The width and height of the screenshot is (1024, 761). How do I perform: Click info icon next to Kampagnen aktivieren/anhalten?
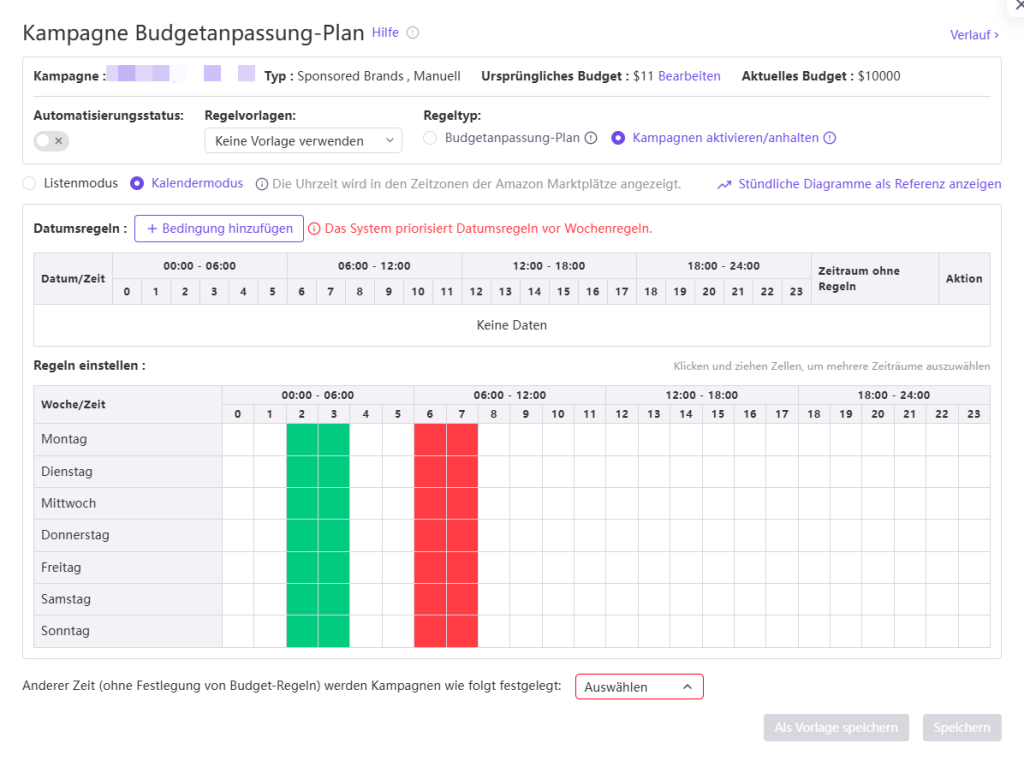pos(829,138)
